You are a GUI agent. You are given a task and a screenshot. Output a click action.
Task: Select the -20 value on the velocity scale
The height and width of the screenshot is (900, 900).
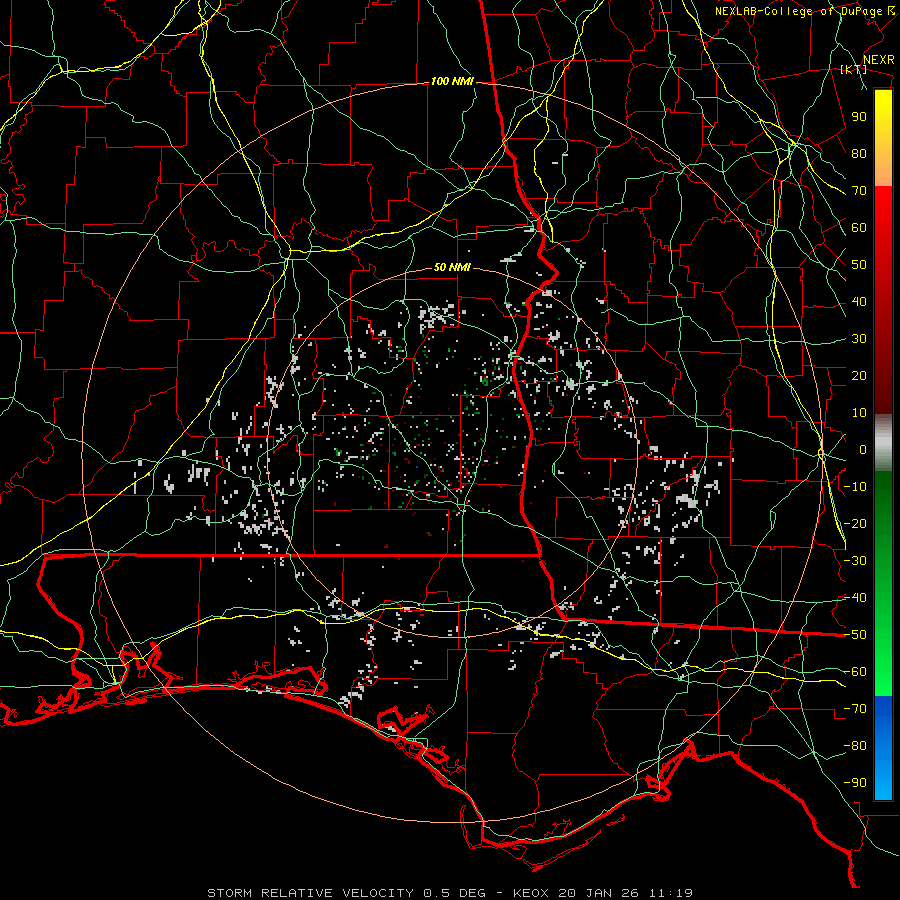(x=855, y=524)
